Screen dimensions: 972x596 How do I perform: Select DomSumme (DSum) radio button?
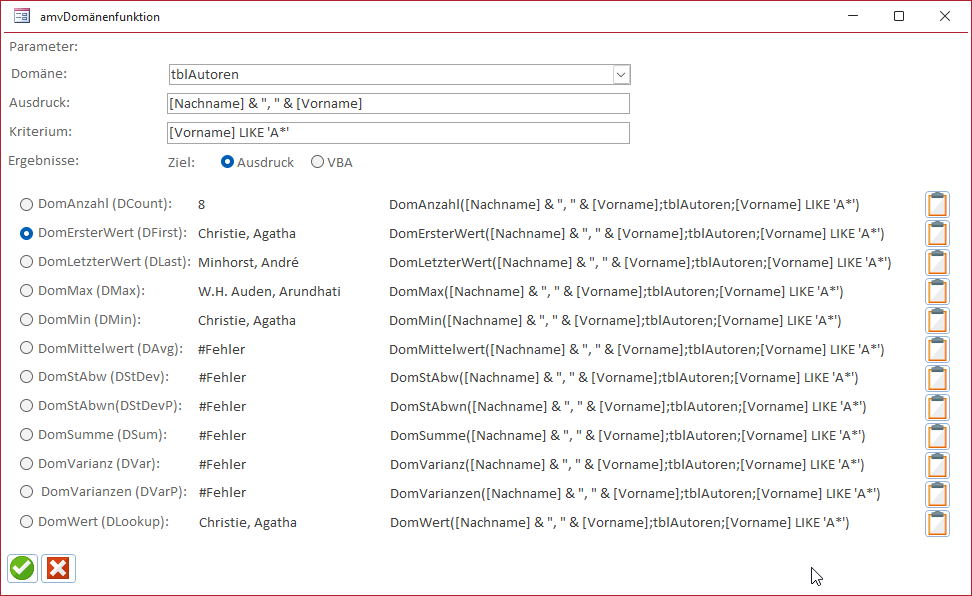coord(27,435)
